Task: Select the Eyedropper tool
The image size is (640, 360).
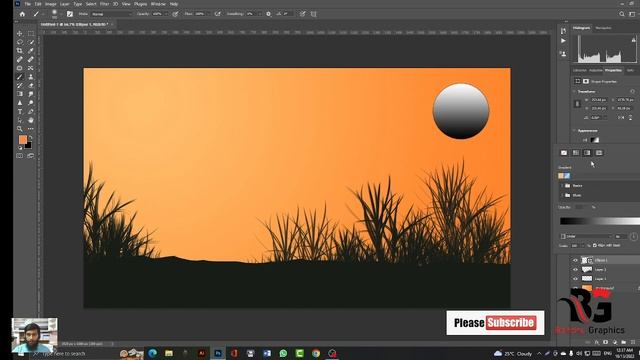Action: pyautogui.click(x=31, y=51)
